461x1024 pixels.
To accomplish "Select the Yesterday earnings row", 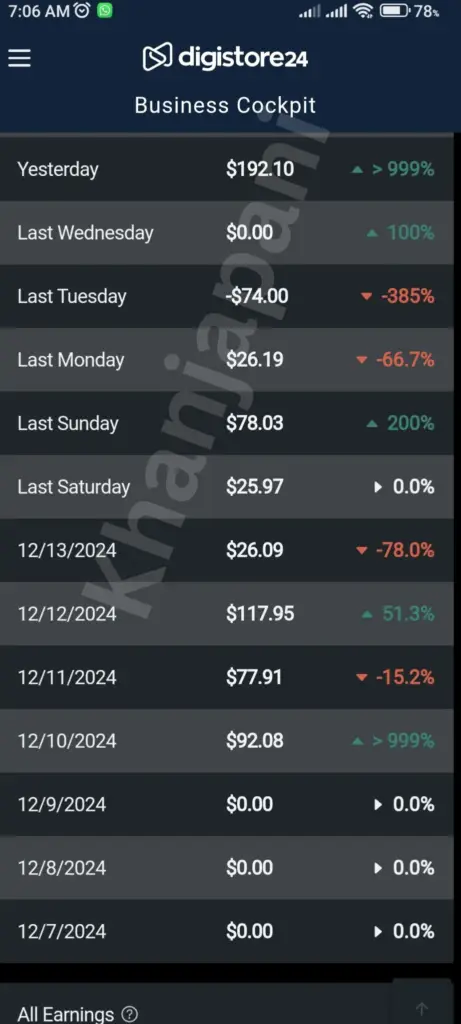I will pos(227,169).
